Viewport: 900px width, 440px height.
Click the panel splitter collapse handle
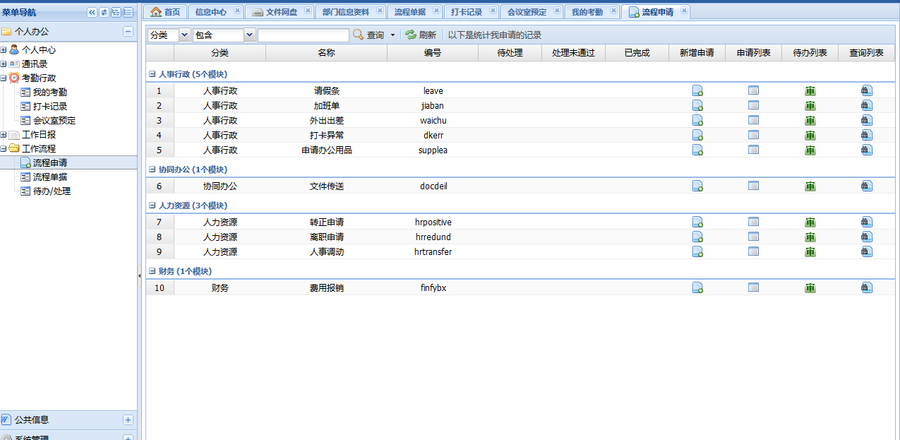click(x=139, y=277)
